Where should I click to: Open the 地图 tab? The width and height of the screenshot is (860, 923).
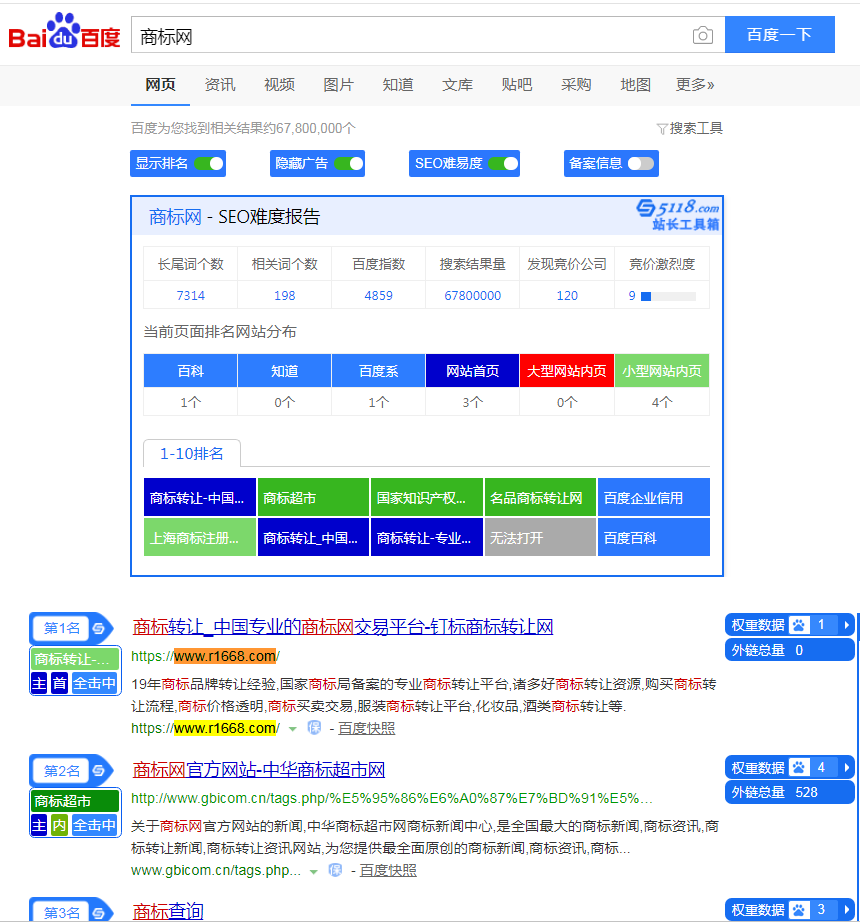(x=636, y=85)
